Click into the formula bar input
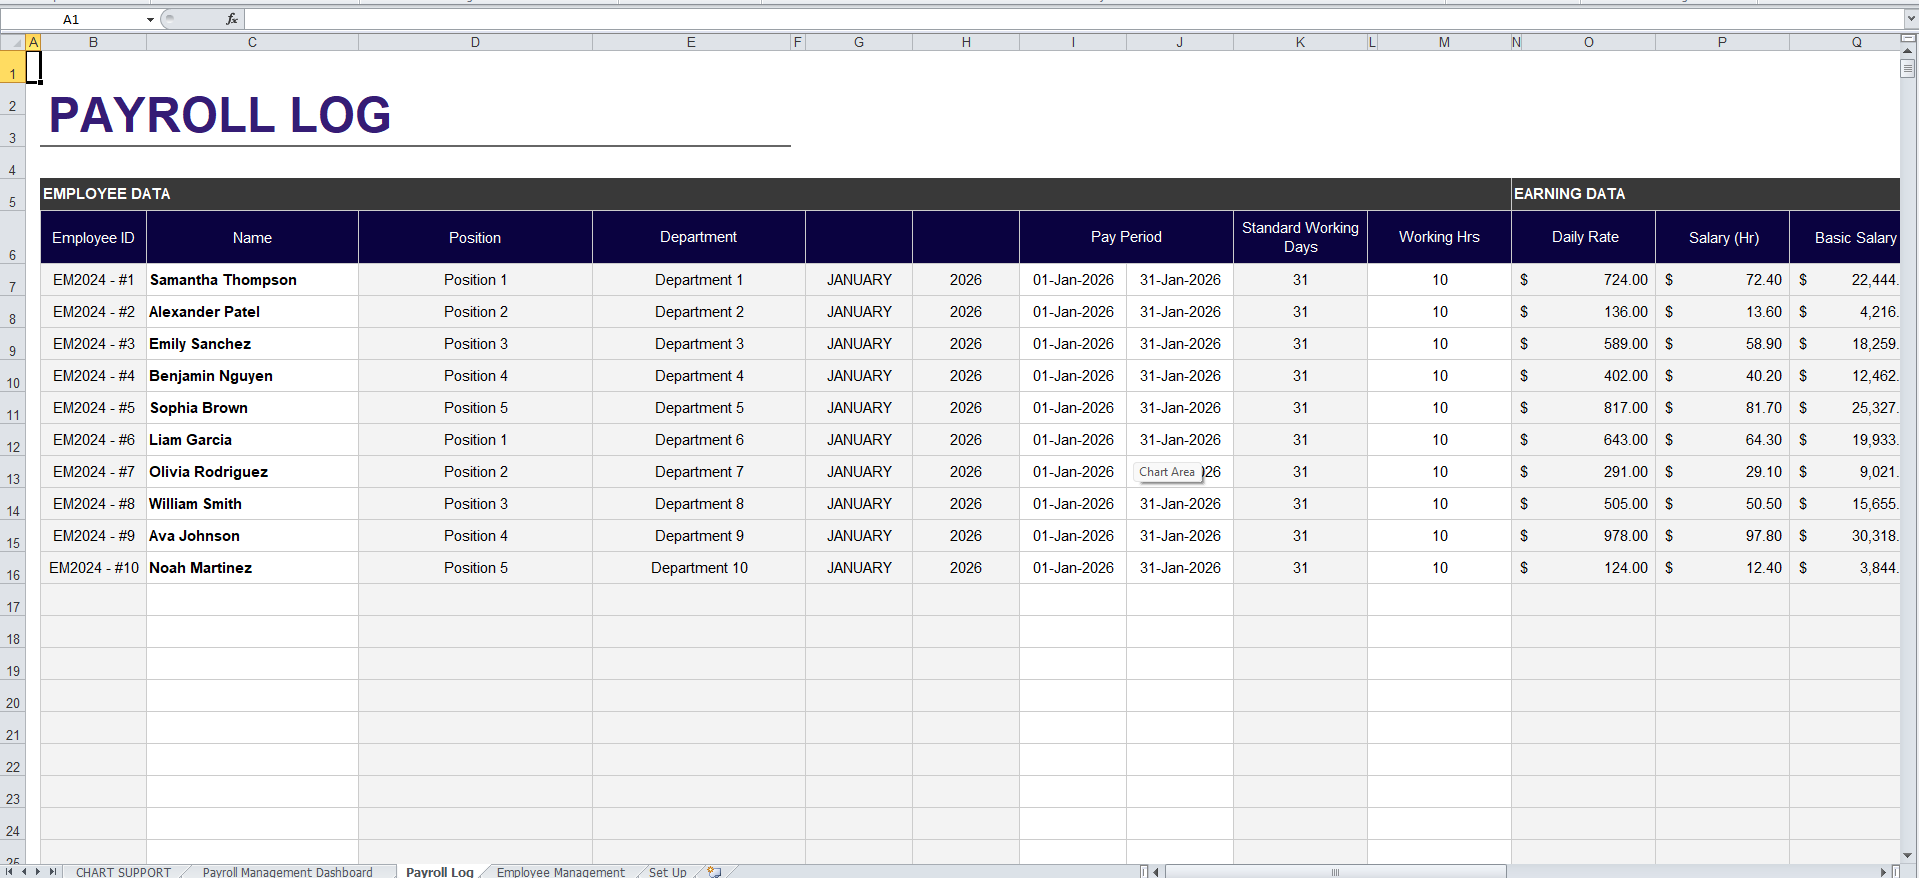 tap(1074, 19)
